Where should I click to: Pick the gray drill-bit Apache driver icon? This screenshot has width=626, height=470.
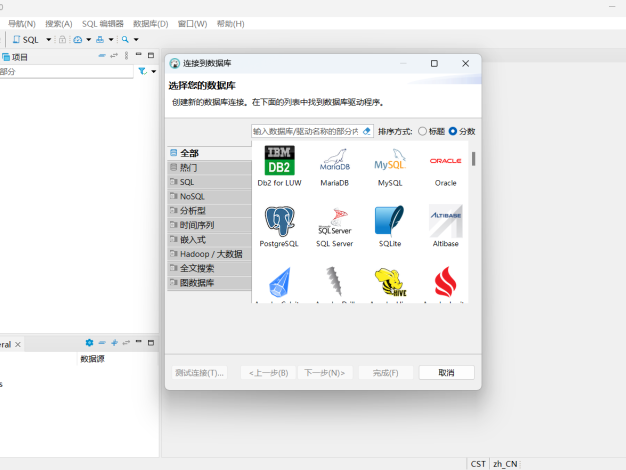point(334,282)
